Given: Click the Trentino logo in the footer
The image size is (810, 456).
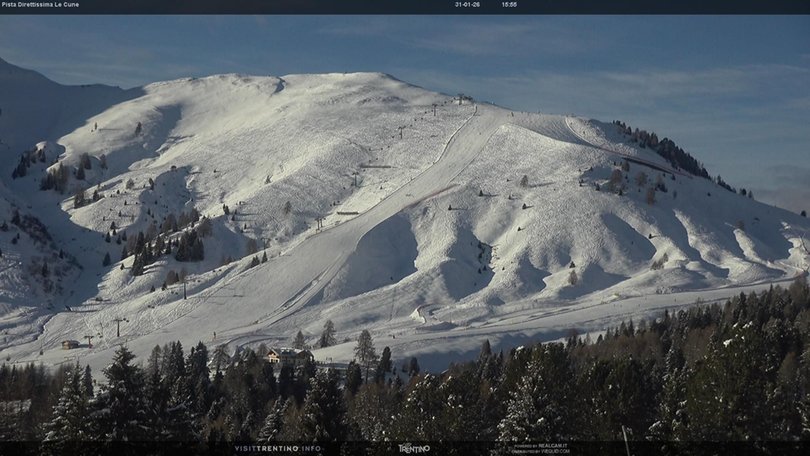Looking at the screenshot, I should 413,448.
